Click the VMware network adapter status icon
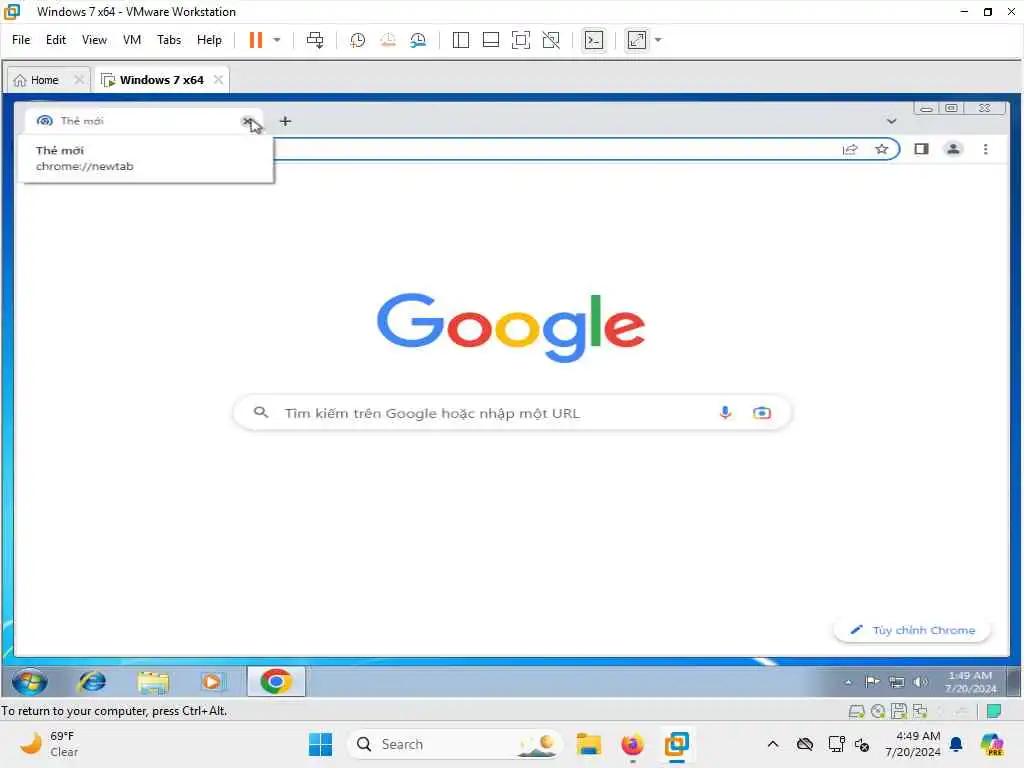This screenshot has height=768, width=1024. 920,711
